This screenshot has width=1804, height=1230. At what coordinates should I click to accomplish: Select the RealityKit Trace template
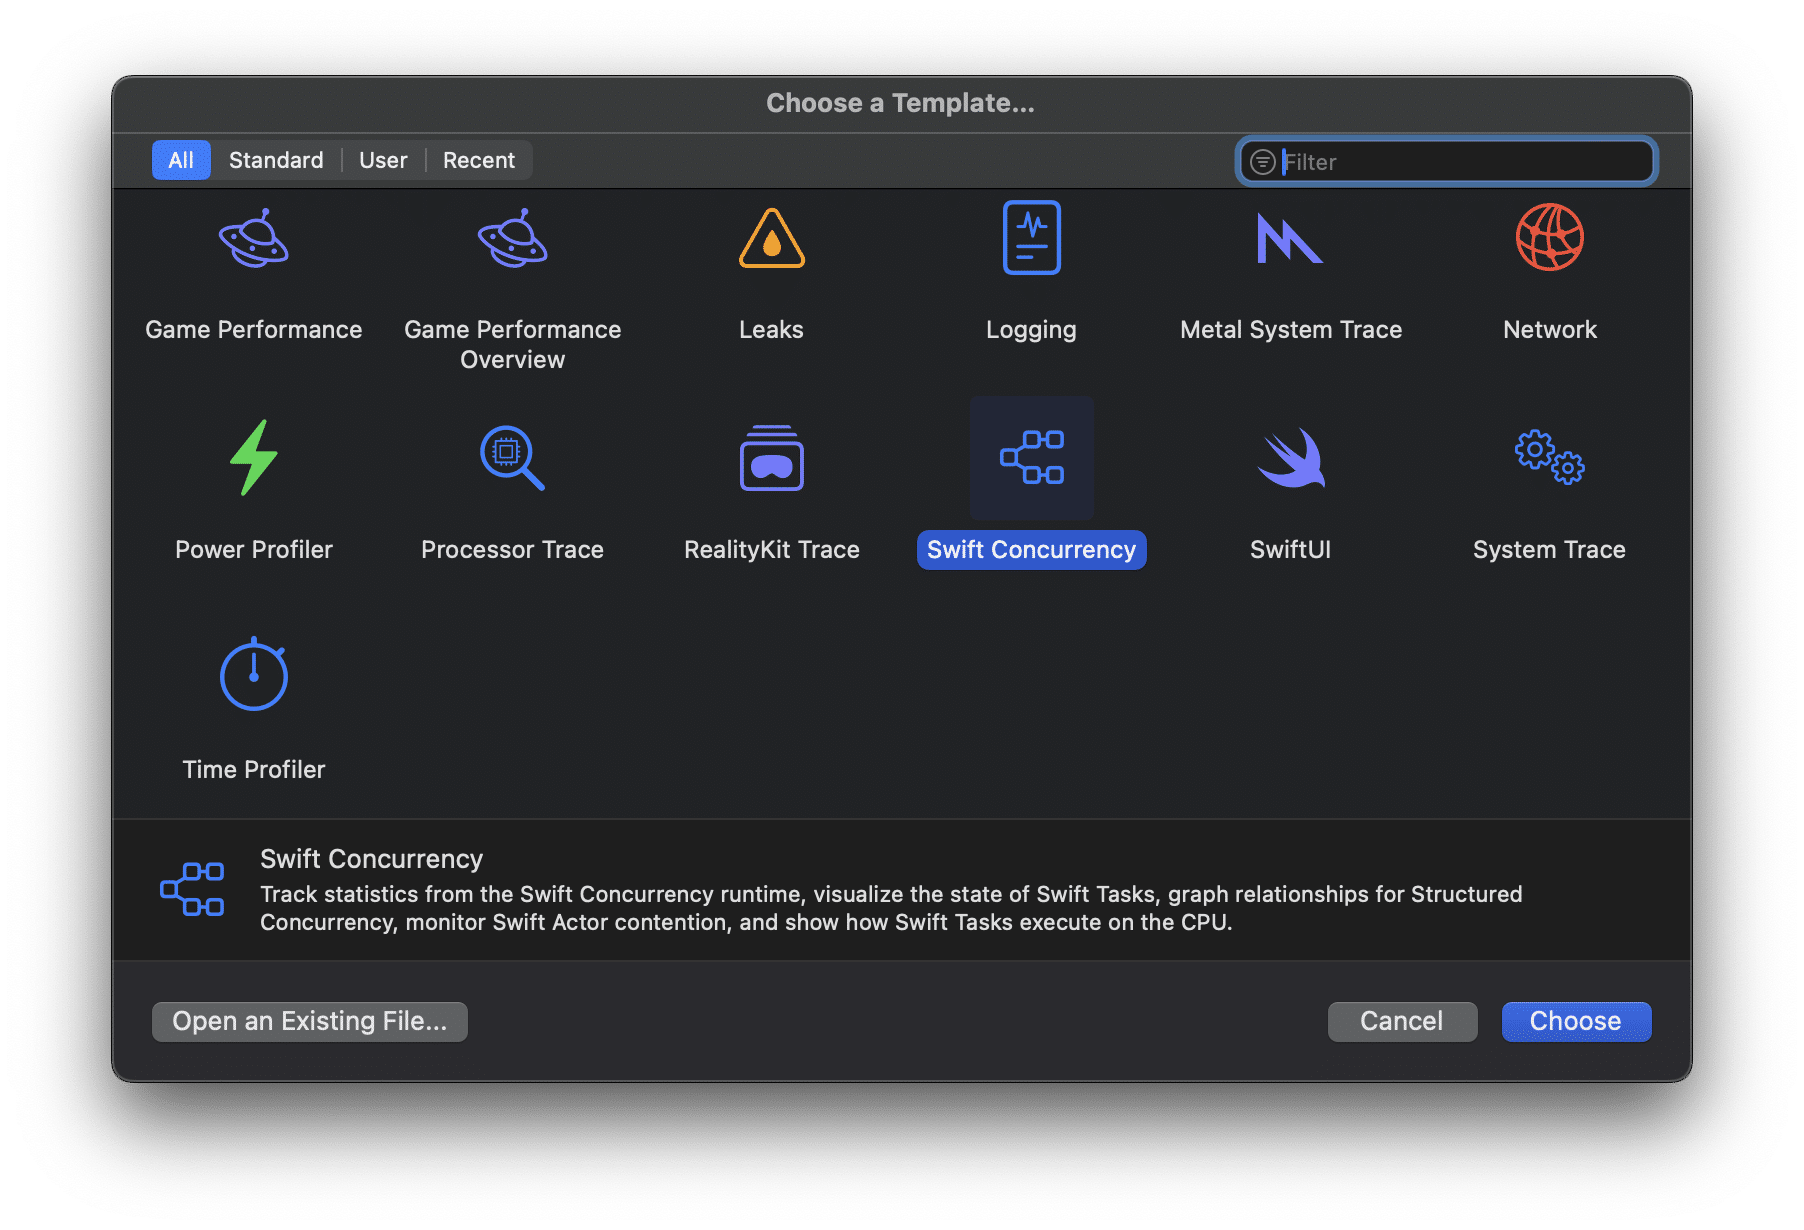point(771,458)
